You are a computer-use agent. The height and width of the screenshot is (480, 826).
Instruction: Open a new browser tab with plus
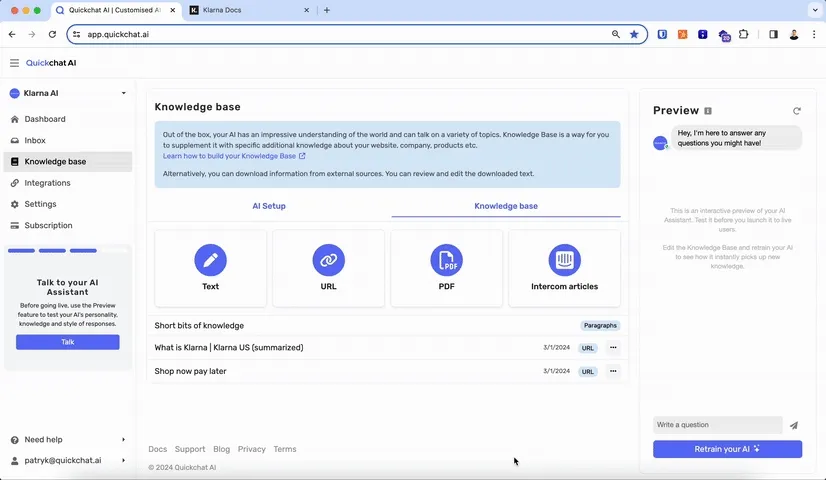327,10
